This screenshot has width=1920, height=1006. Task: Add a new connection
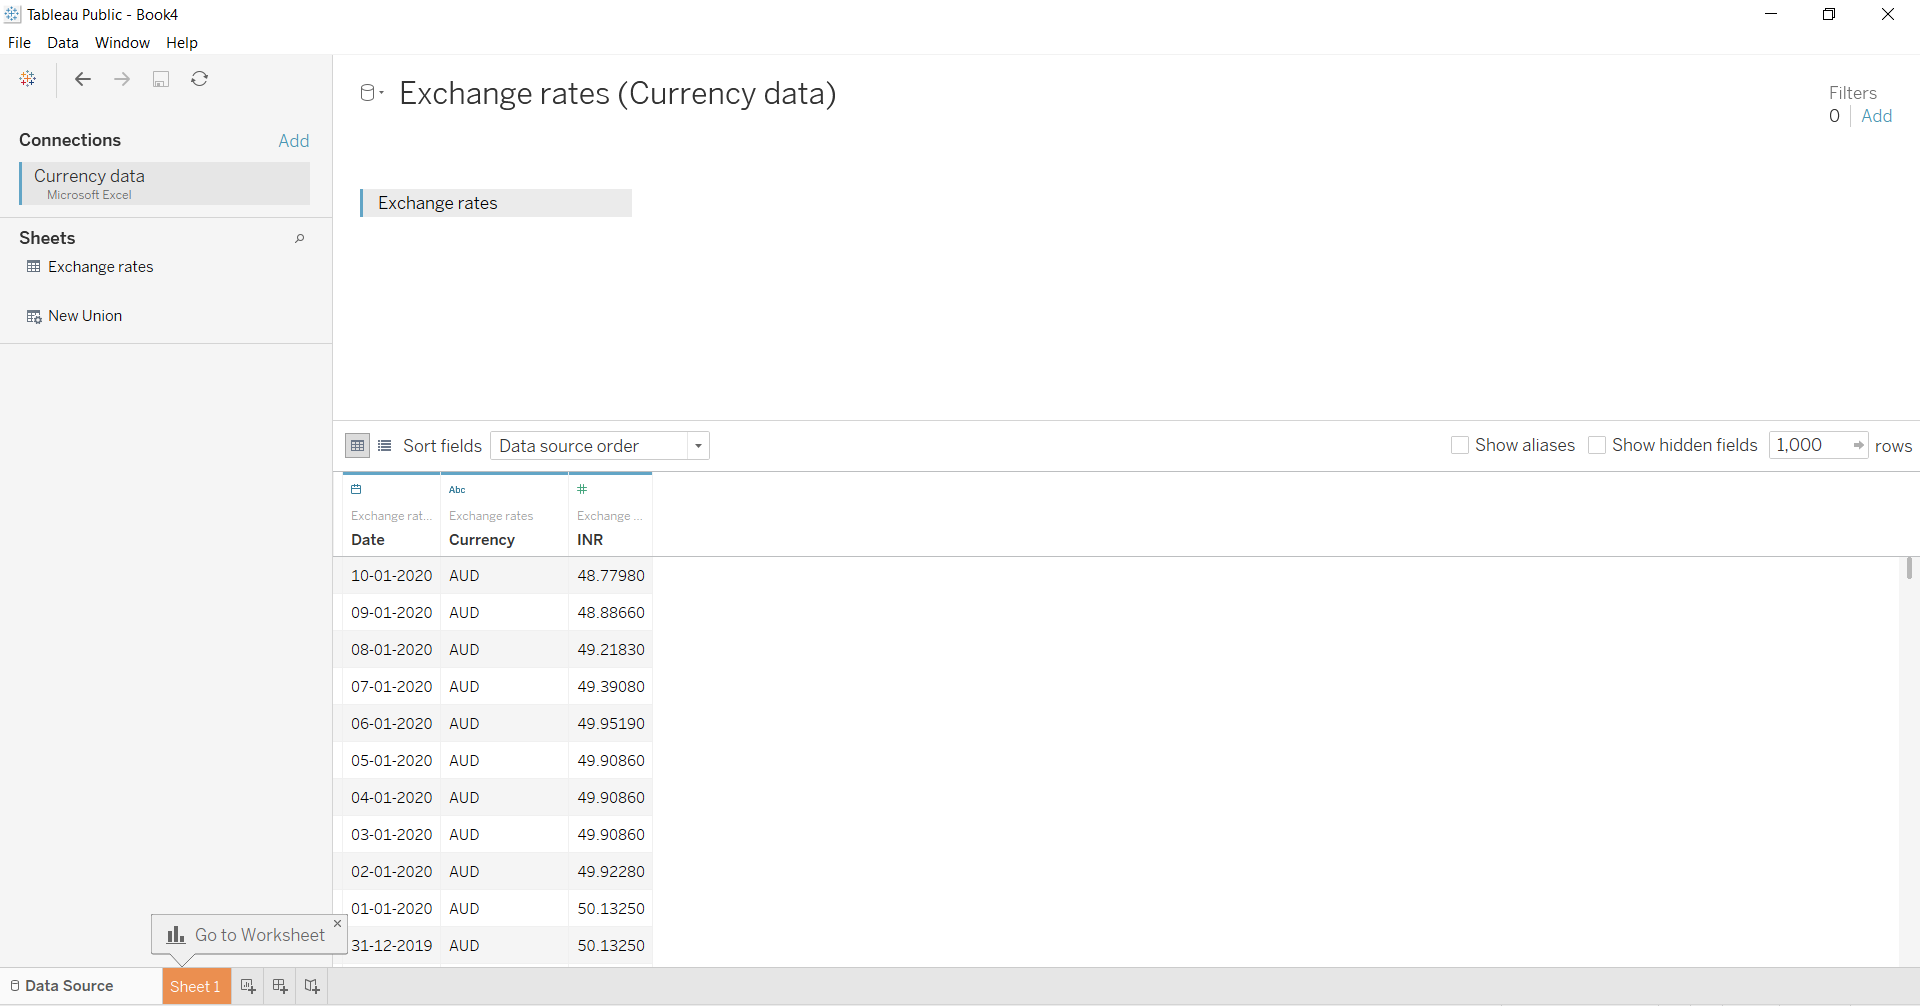(x=294, y=141)
